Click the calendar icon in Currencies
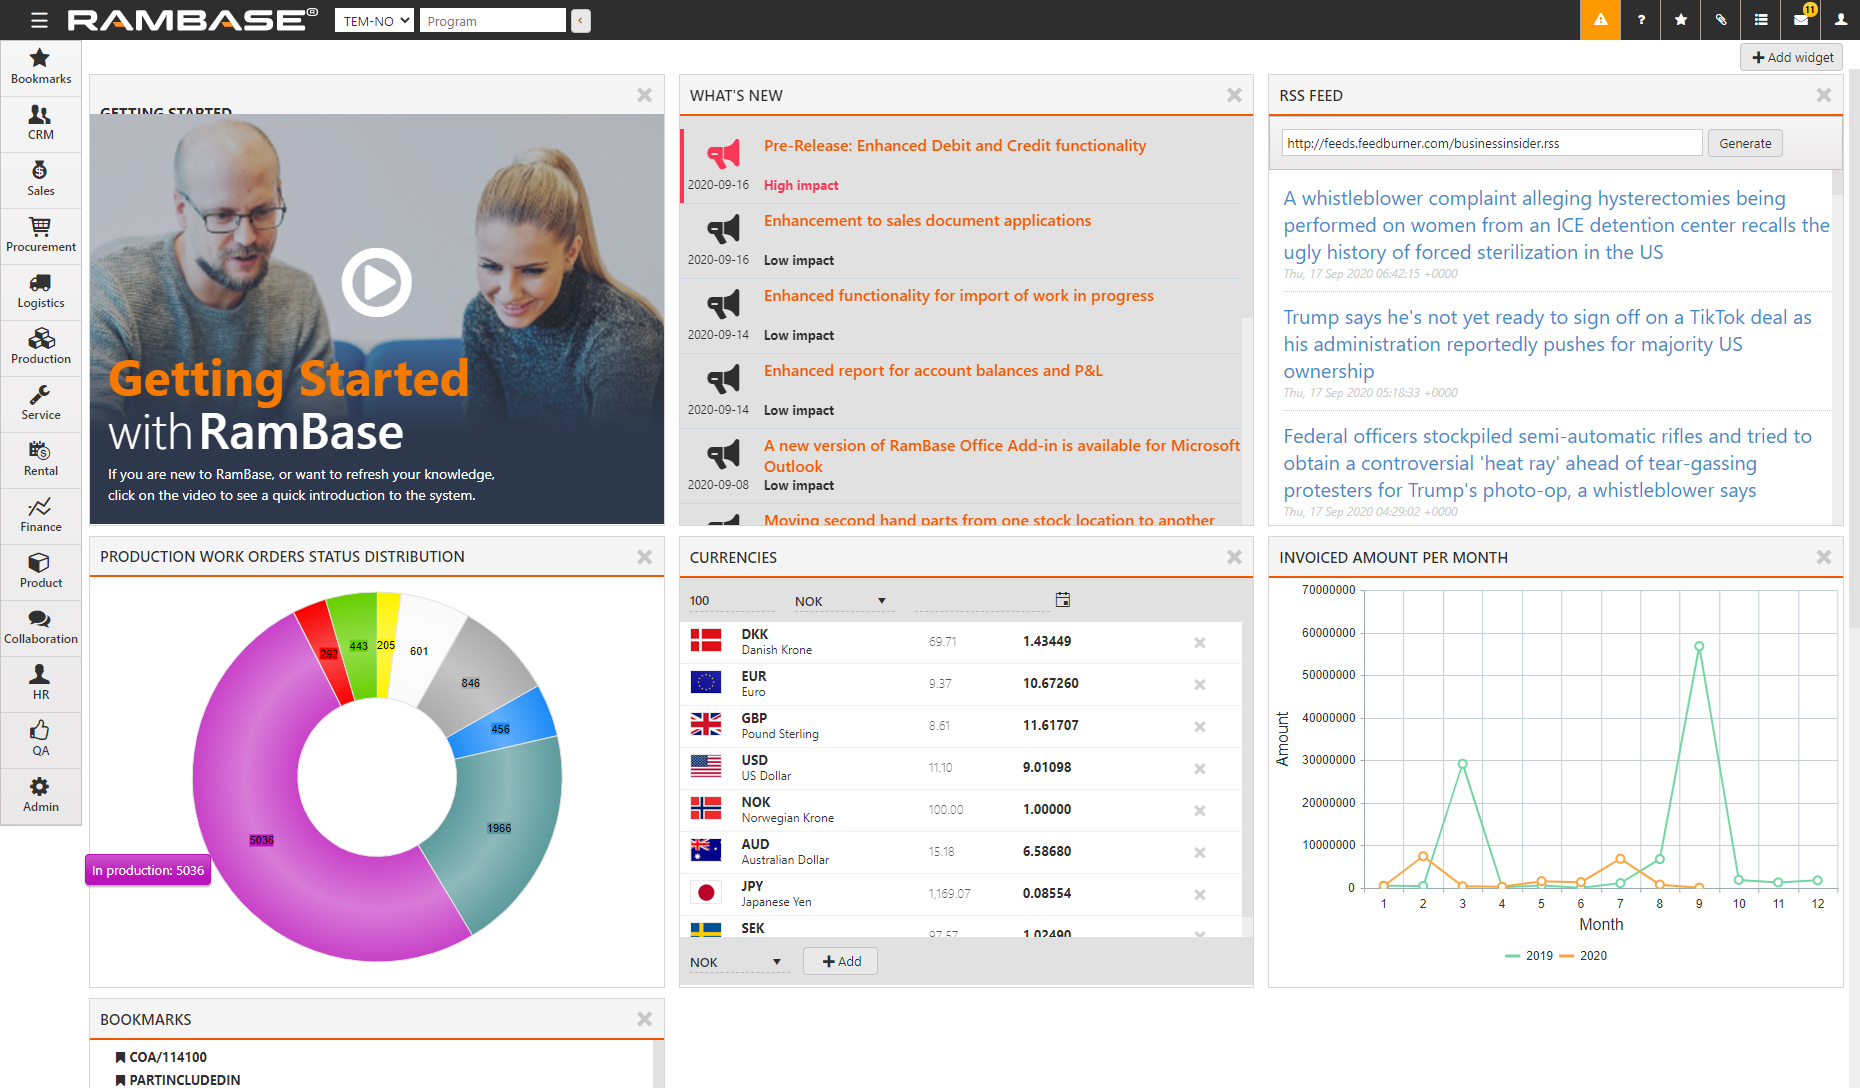Screen dimensions: 1860x1089 1063,600
